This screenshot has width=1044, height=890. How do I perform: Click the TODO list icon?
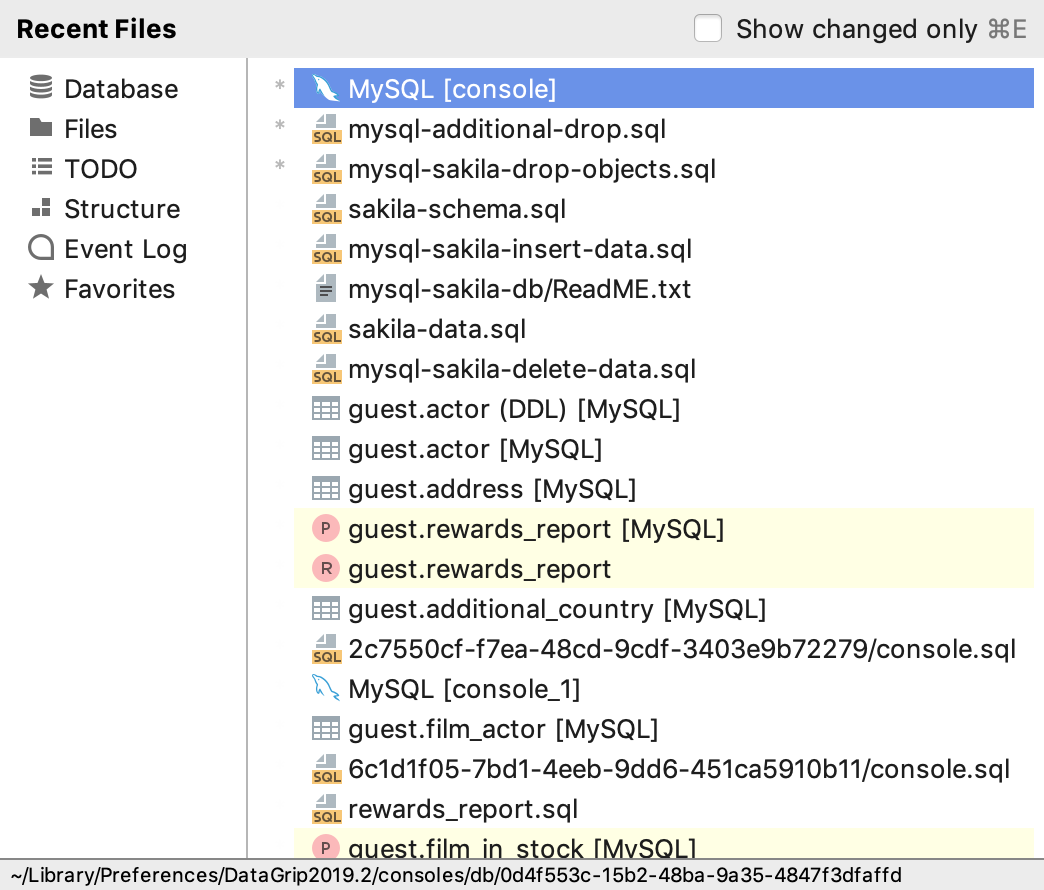click(41, 167)
